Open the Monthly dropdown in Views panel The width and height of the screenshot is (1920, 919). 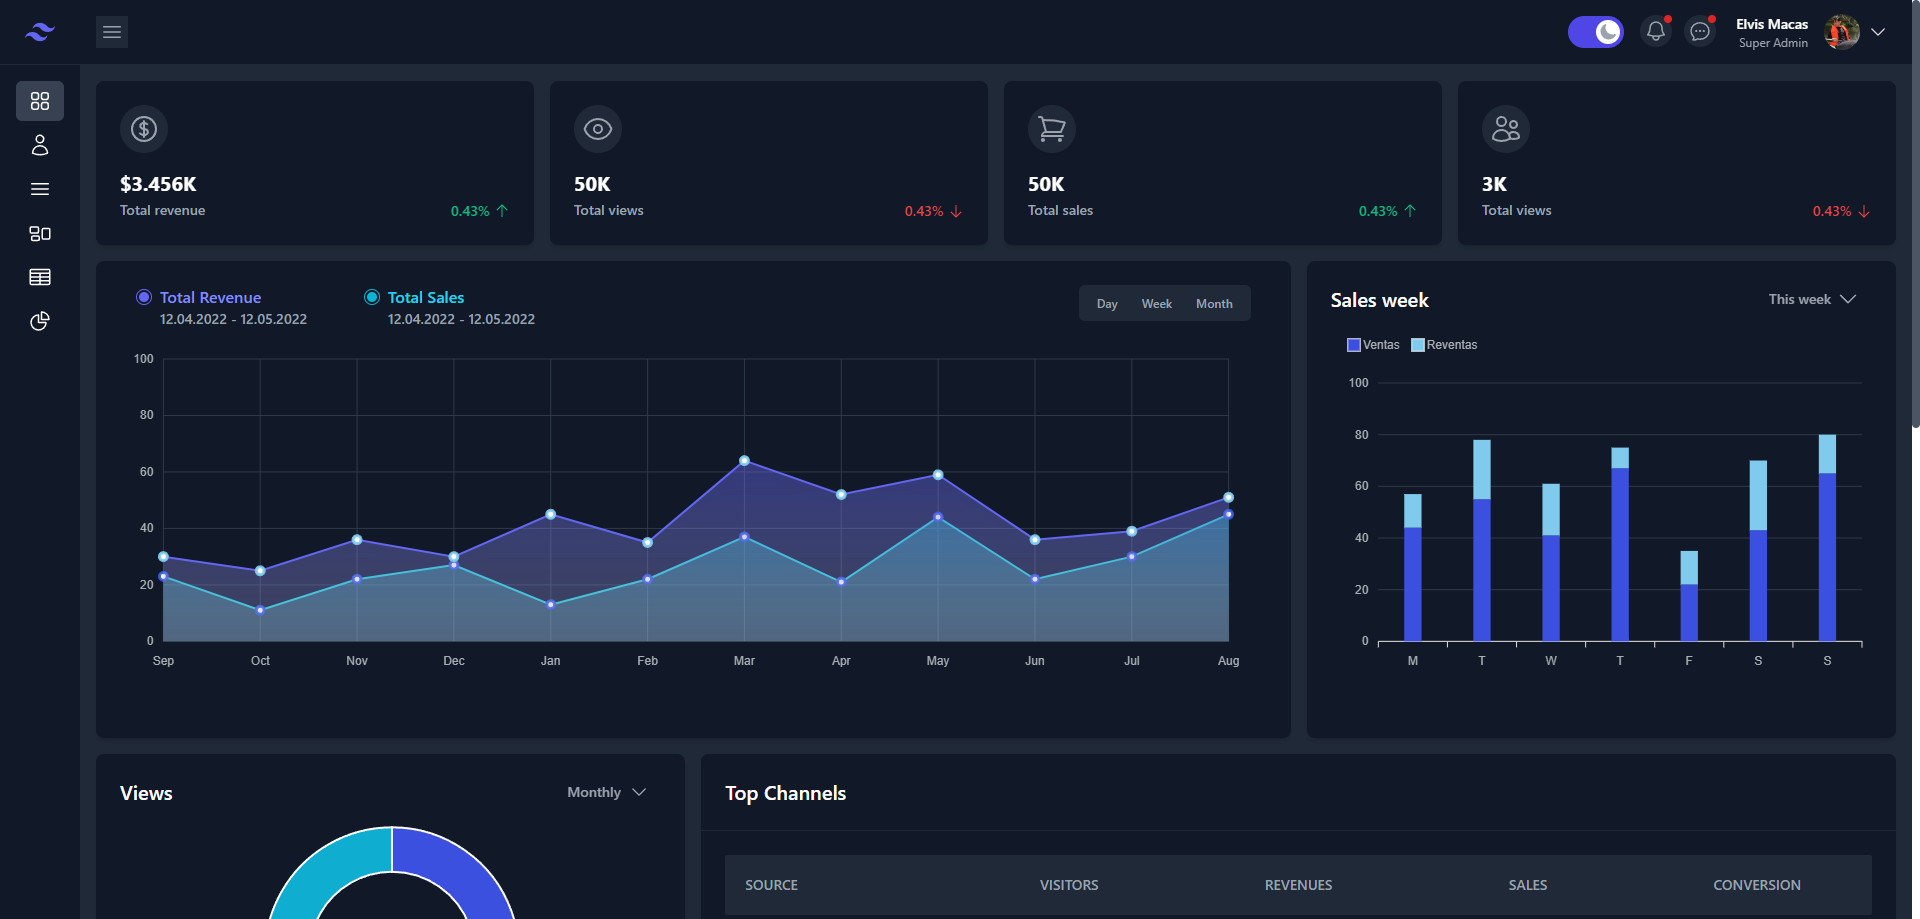coord(605,792)
